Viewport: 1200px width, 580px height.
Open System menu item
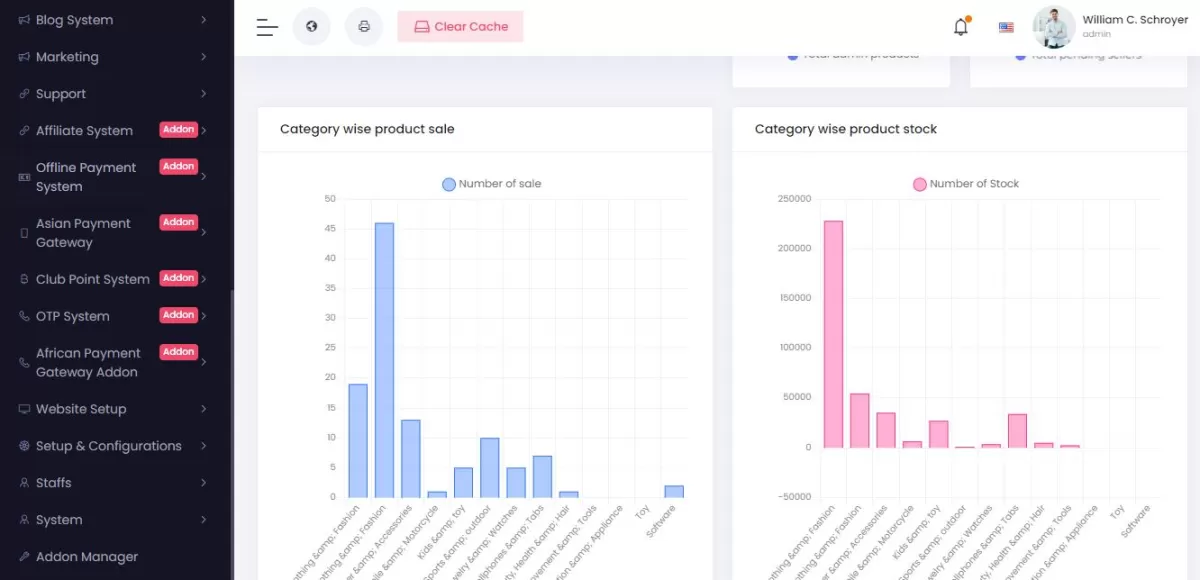pyautogui.click(x=116, y=520)
